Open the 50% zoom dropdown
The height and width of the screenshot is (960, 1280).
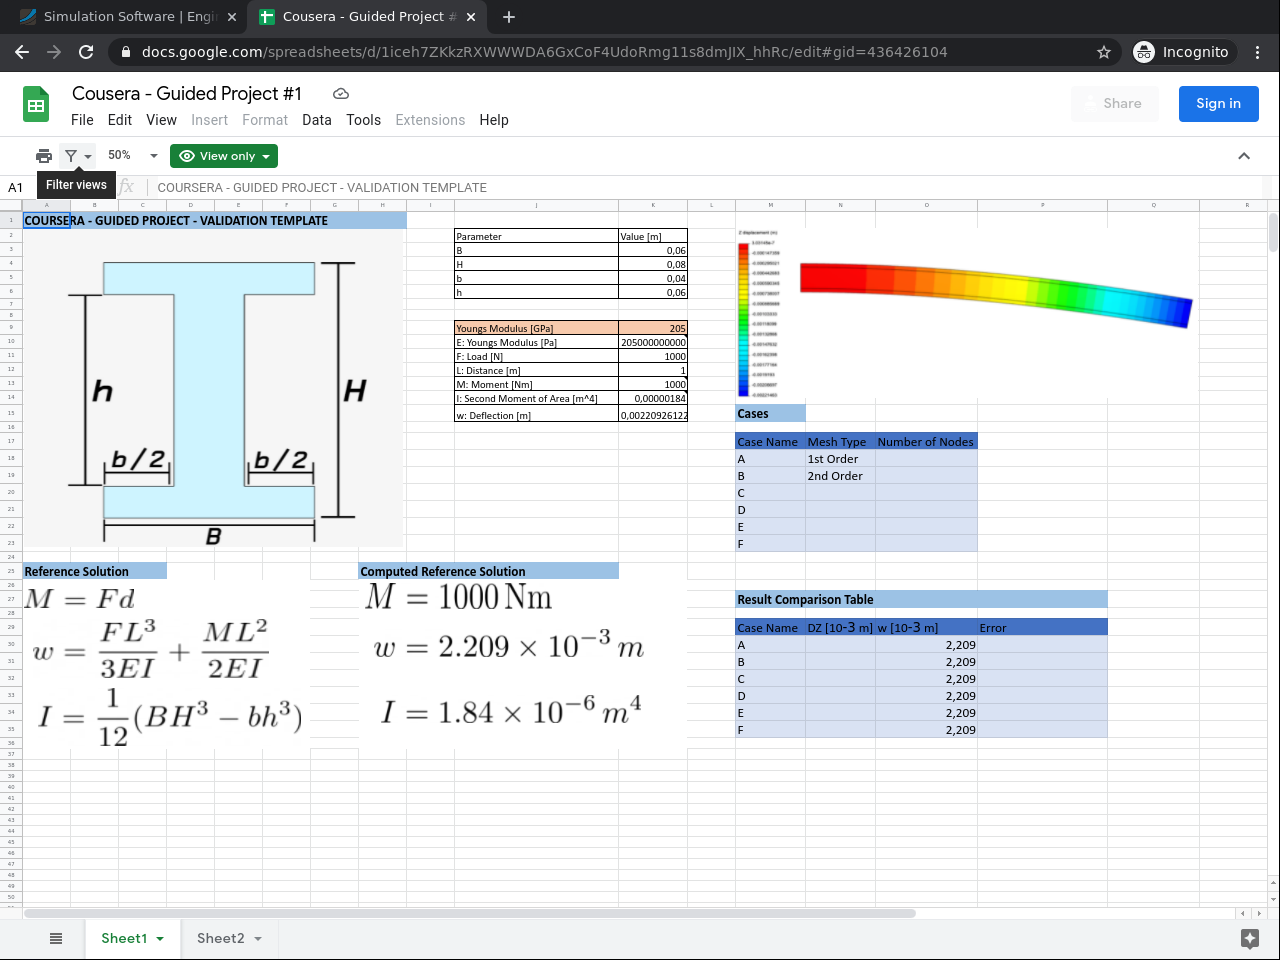pos(133,156)
